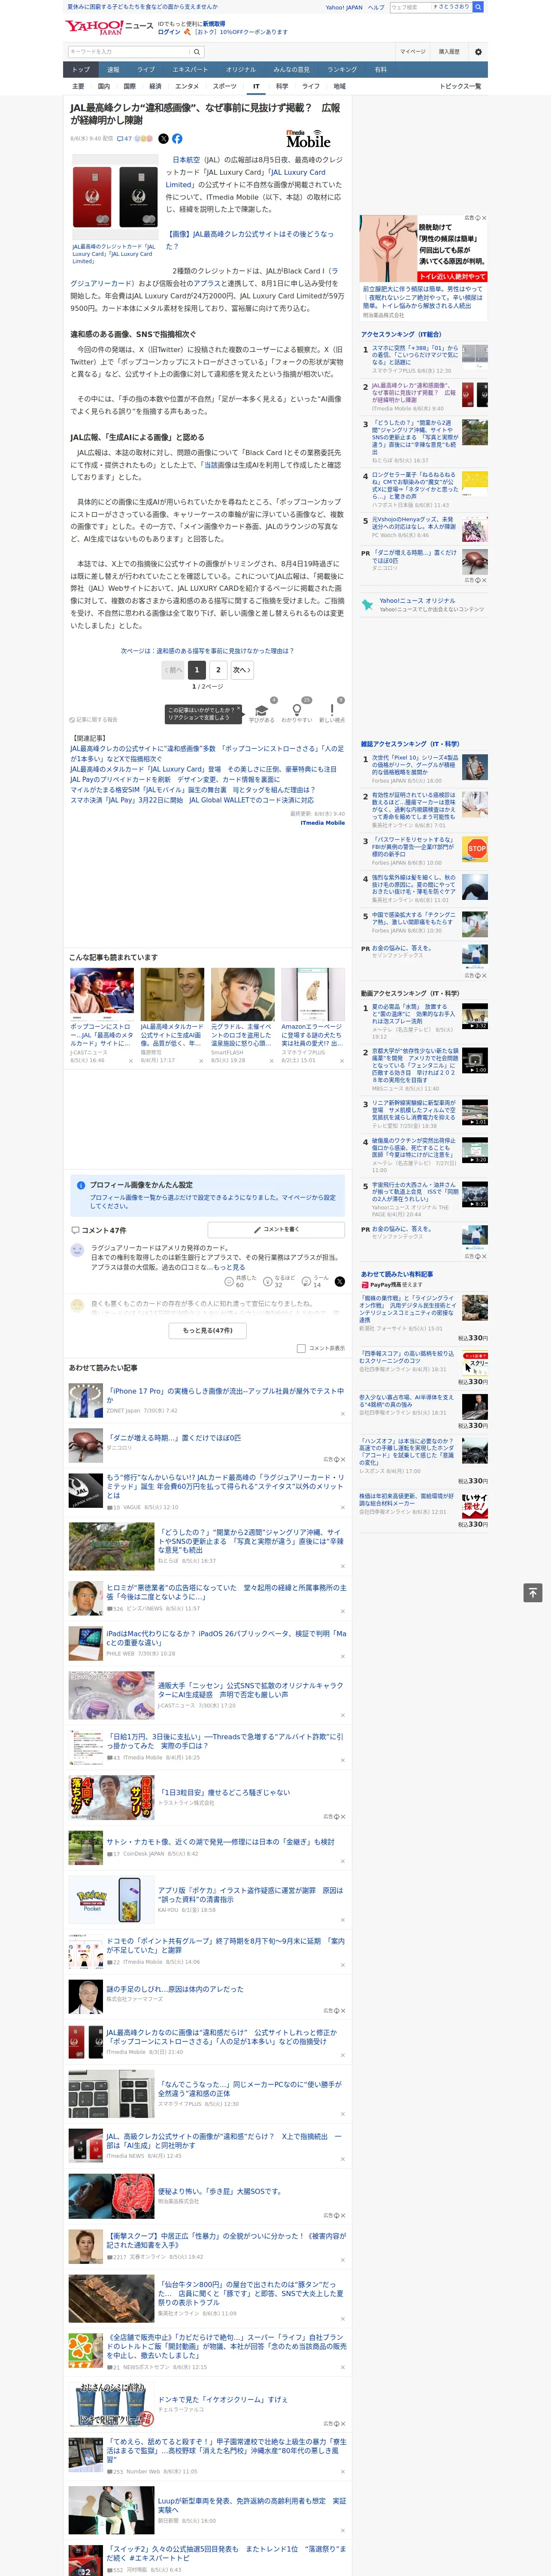This screenshot has width=551, height=2576.
Task: Click the わかりやすい lightbulb reaction
Action: point(297,711)
